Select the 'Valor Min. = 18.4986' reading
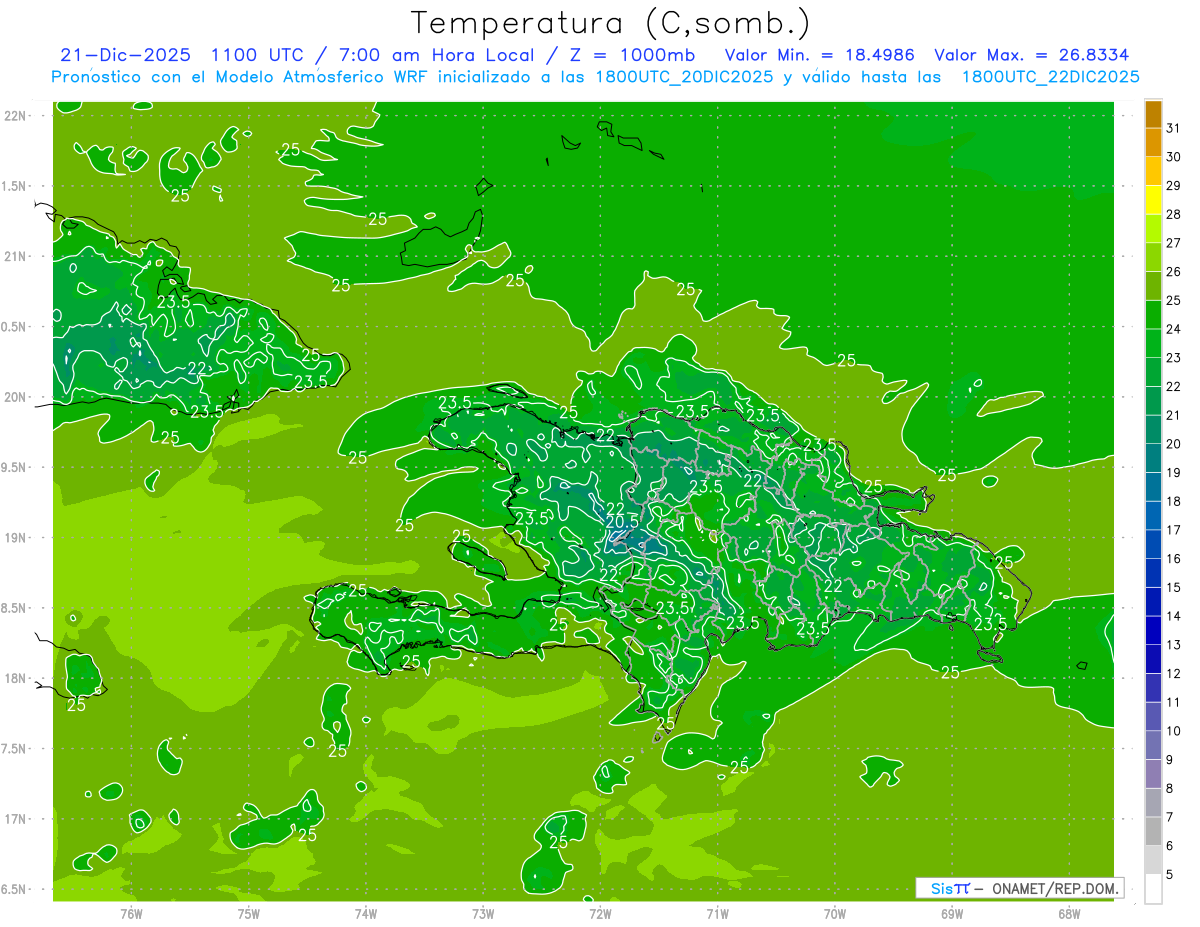The width and height of the screenshot is (1200, 927). 820,55
